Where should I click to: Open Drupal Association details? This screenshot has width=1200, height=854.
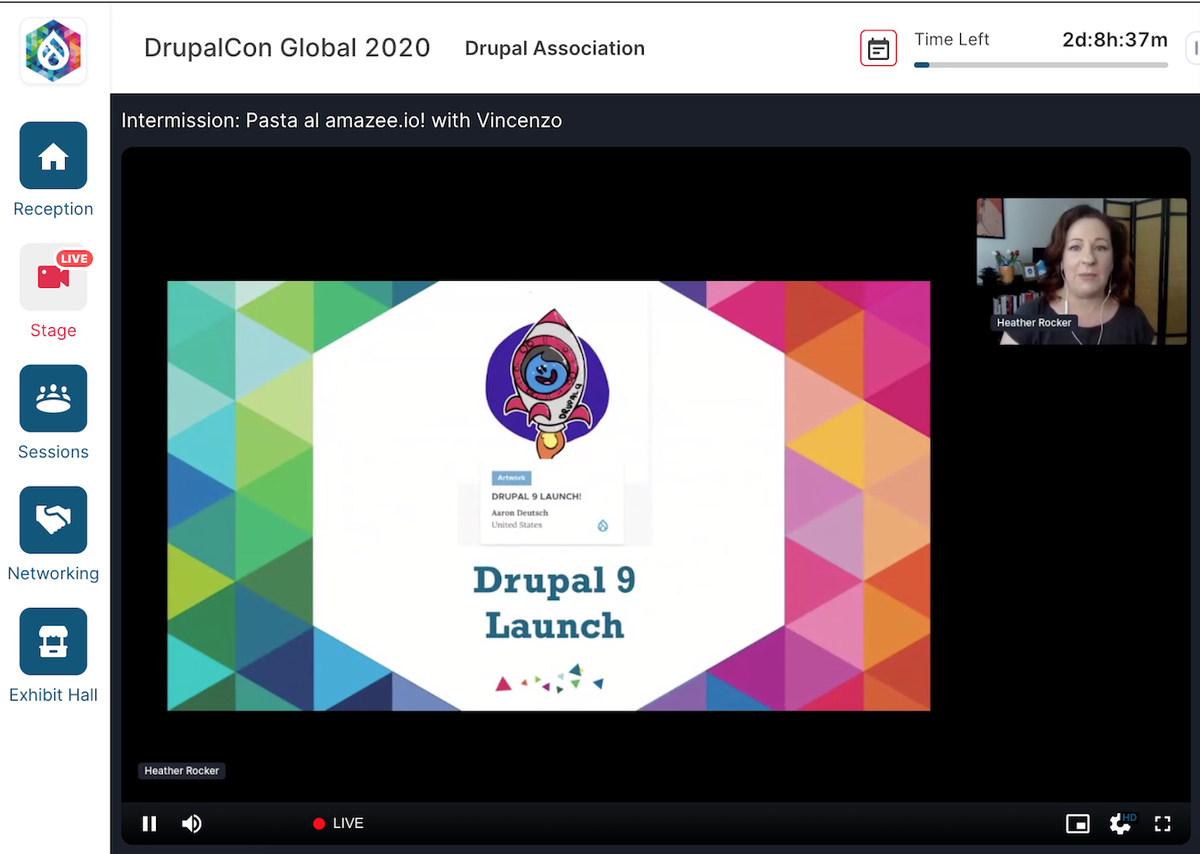[554, 48]
